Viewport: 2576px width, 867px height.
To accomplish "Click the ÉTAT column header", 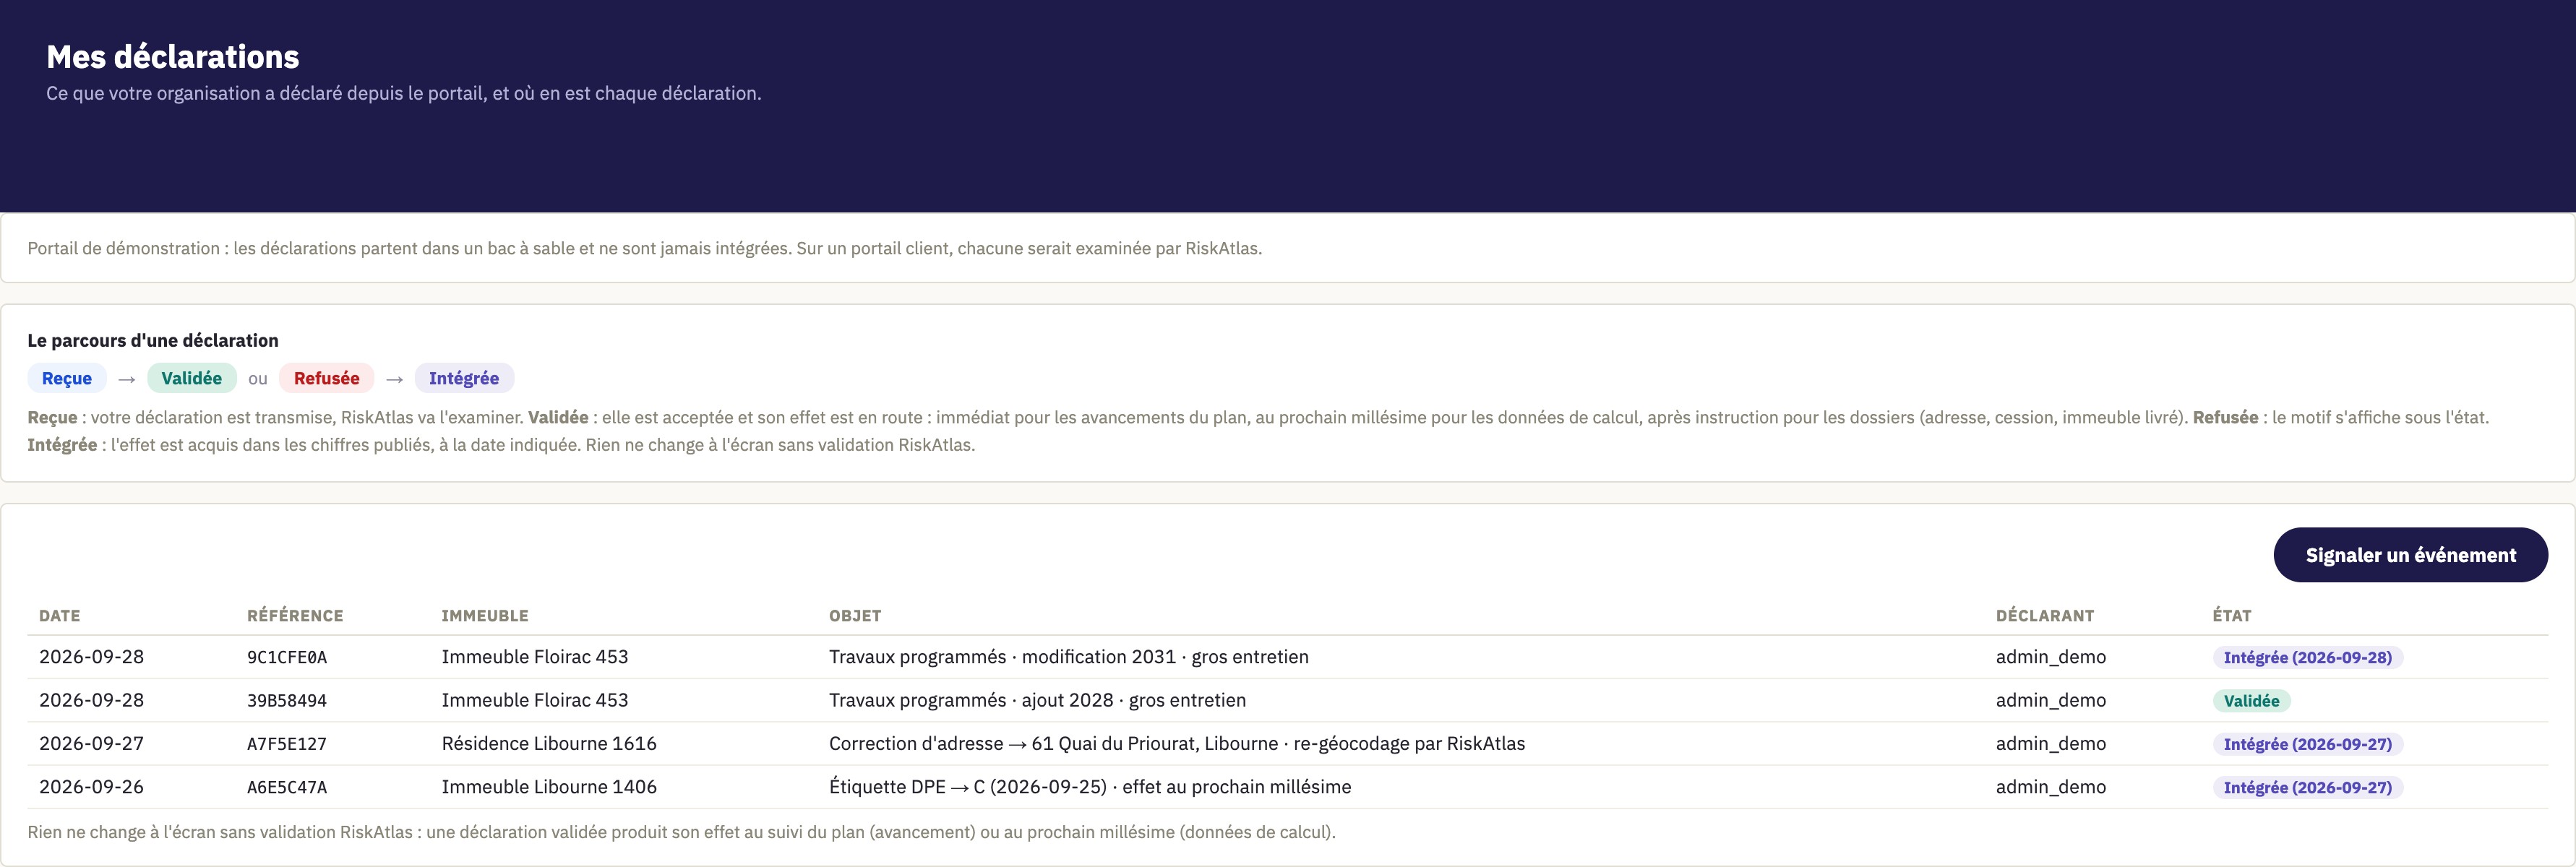I will coord(2232,616).
